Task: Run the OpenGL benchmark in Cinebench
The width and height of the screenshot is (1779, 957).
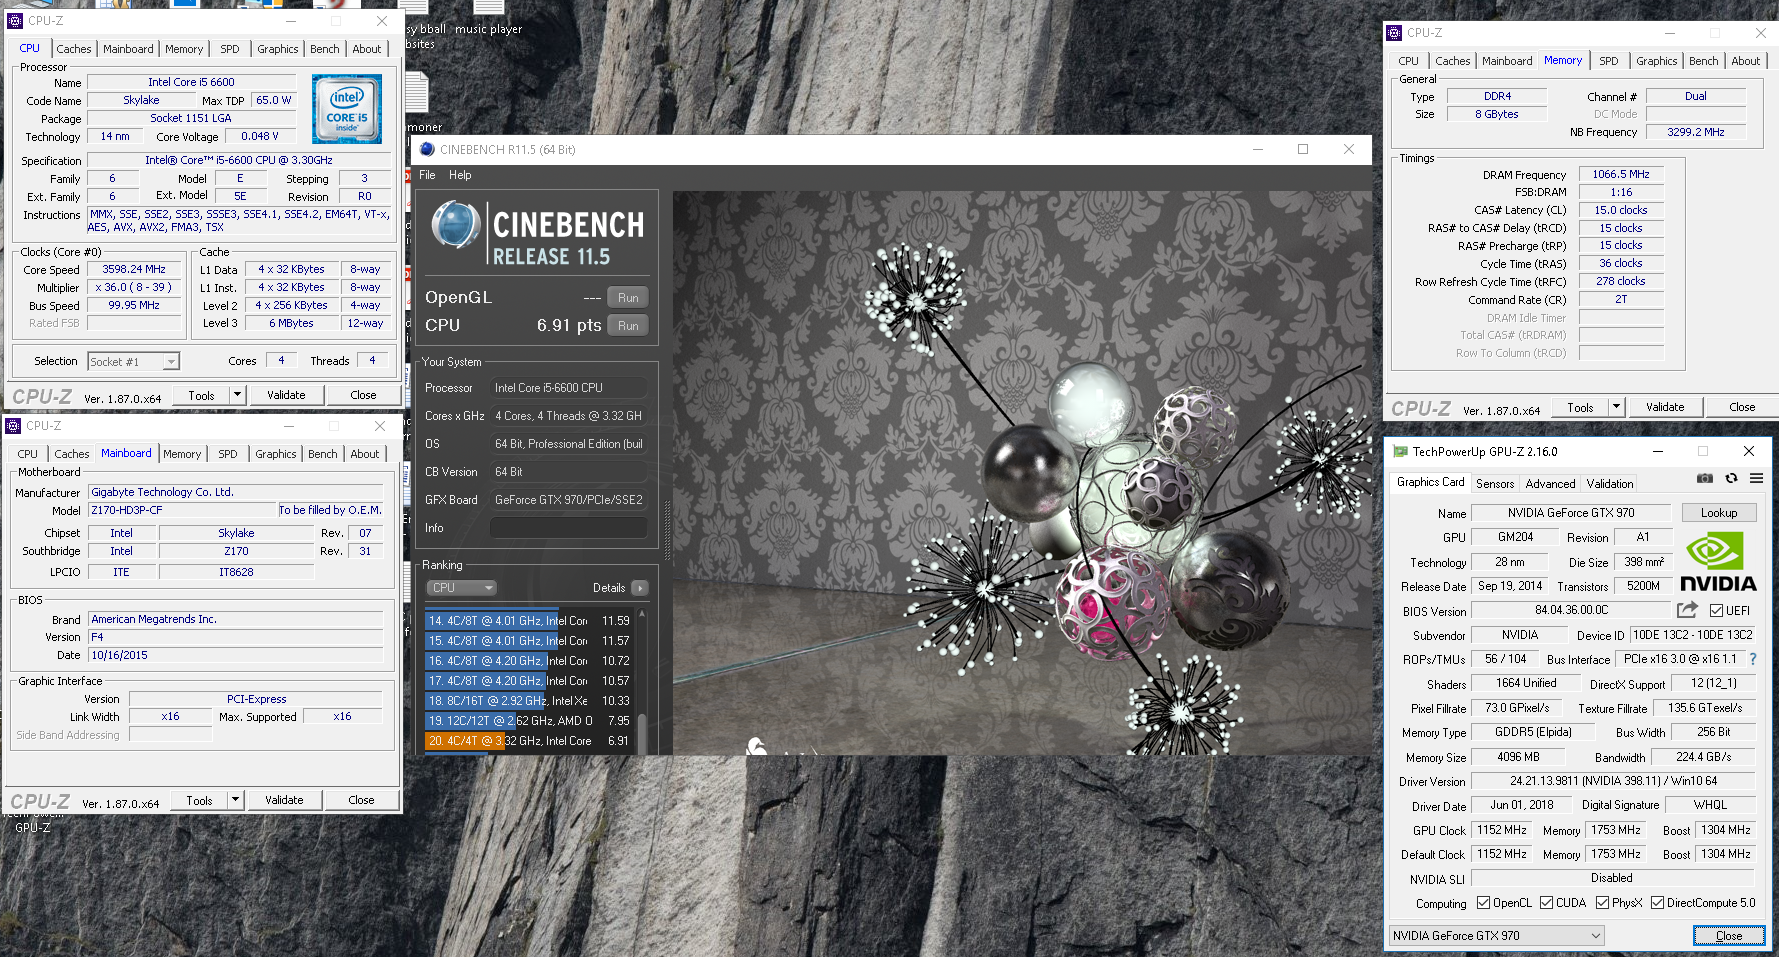Action: click(x=628, y=298)
